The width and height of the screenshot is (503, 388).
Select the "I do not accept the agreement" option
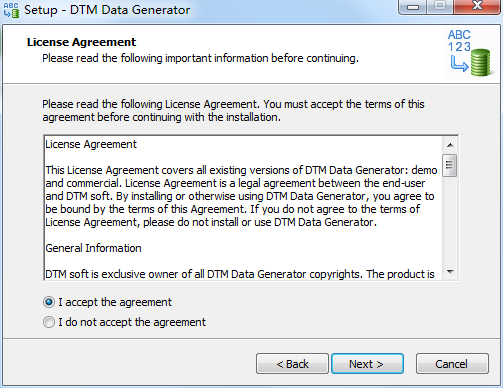point(49,322)
